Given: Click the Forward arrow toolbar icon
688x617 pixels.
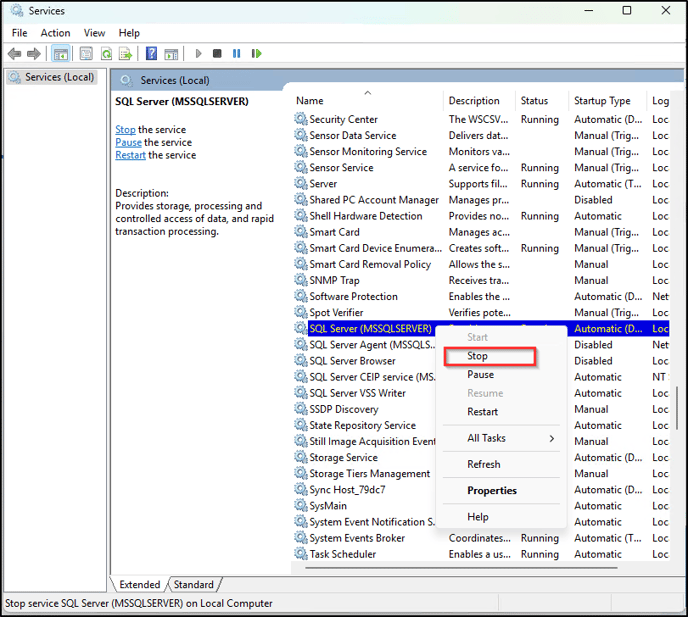Looking at the screenshot, I should pos(33,54).
